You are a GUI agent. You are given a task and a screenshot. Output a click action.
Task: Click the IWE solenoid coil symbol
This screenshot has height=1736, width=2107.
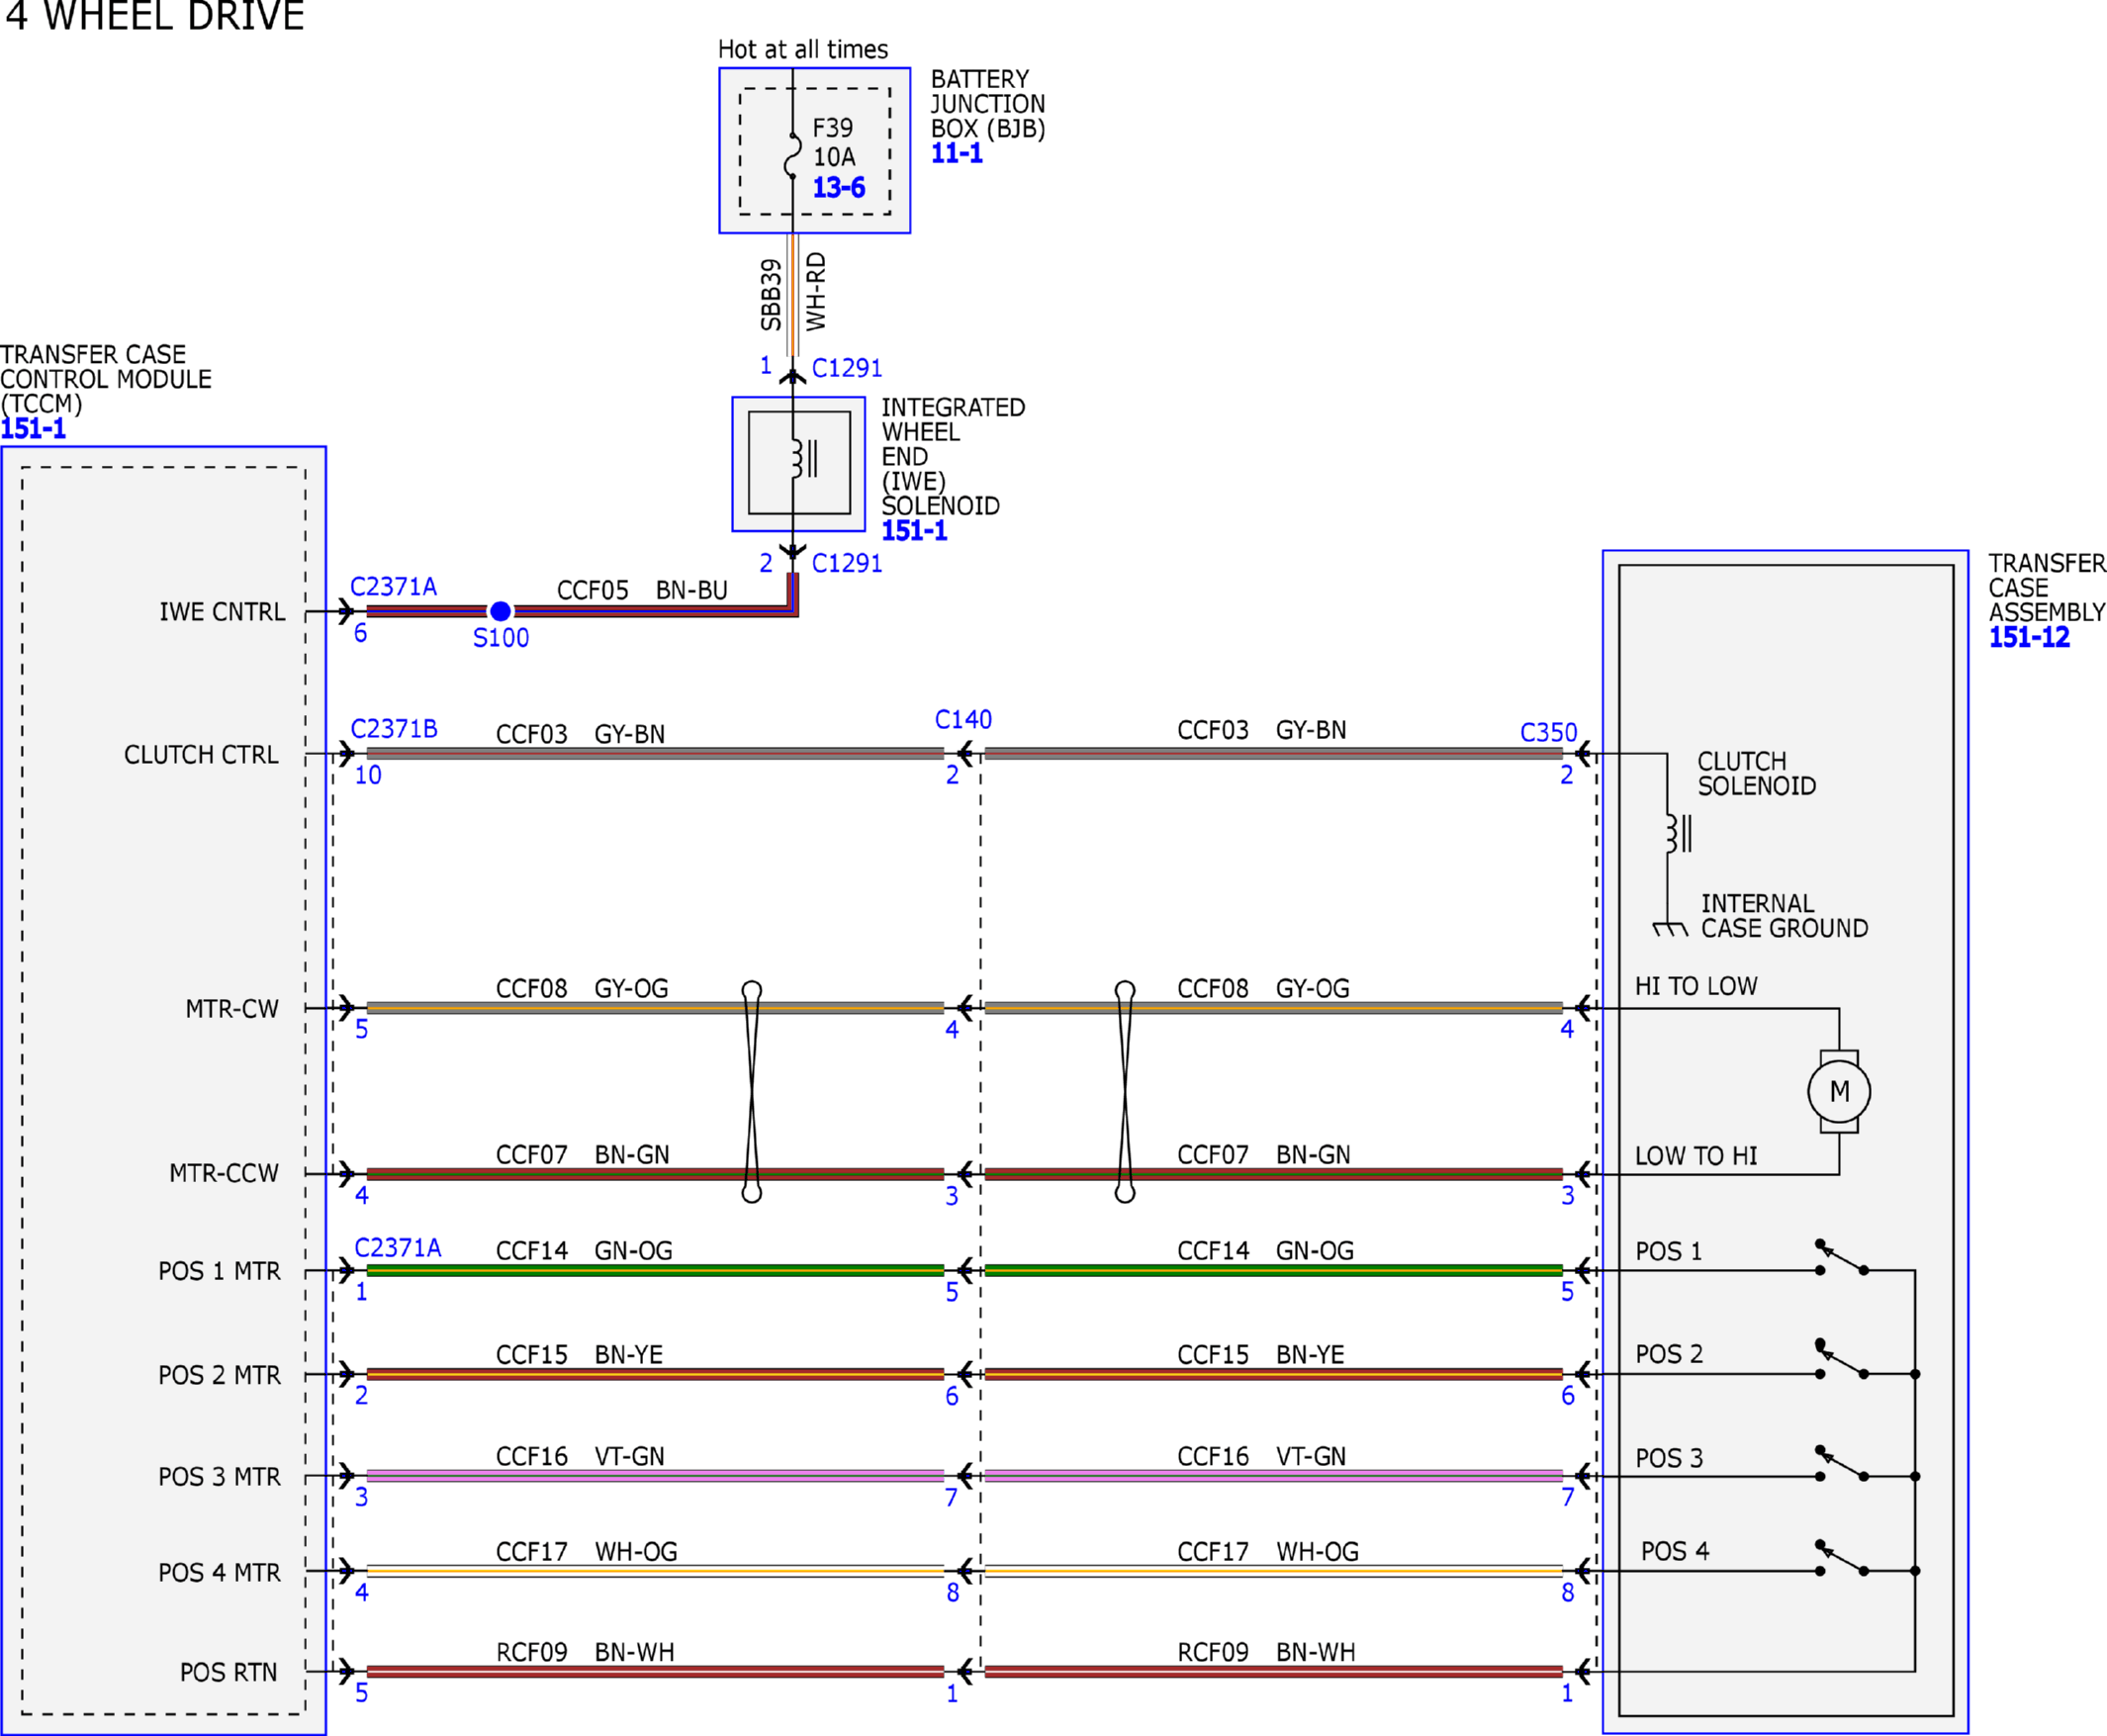pyautogui.click(x=803, y=459)
